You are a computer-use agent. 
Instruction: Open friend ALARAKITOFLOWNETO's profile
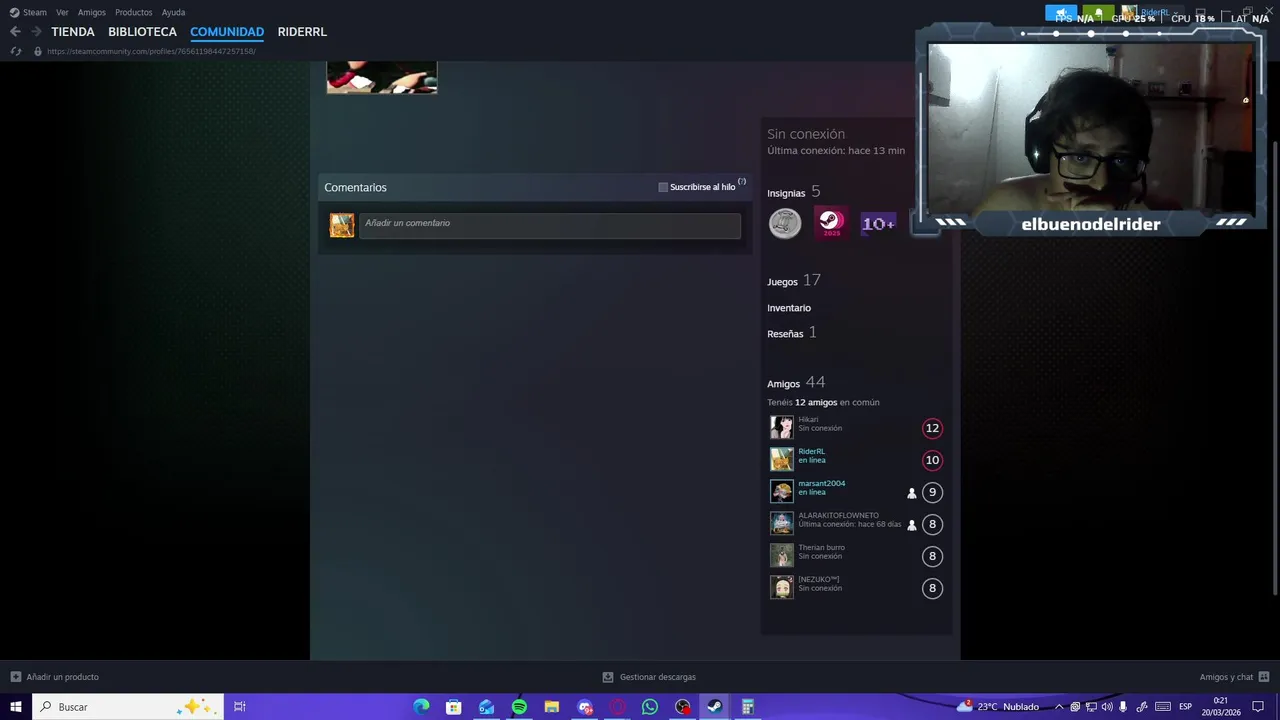(838, 515)
